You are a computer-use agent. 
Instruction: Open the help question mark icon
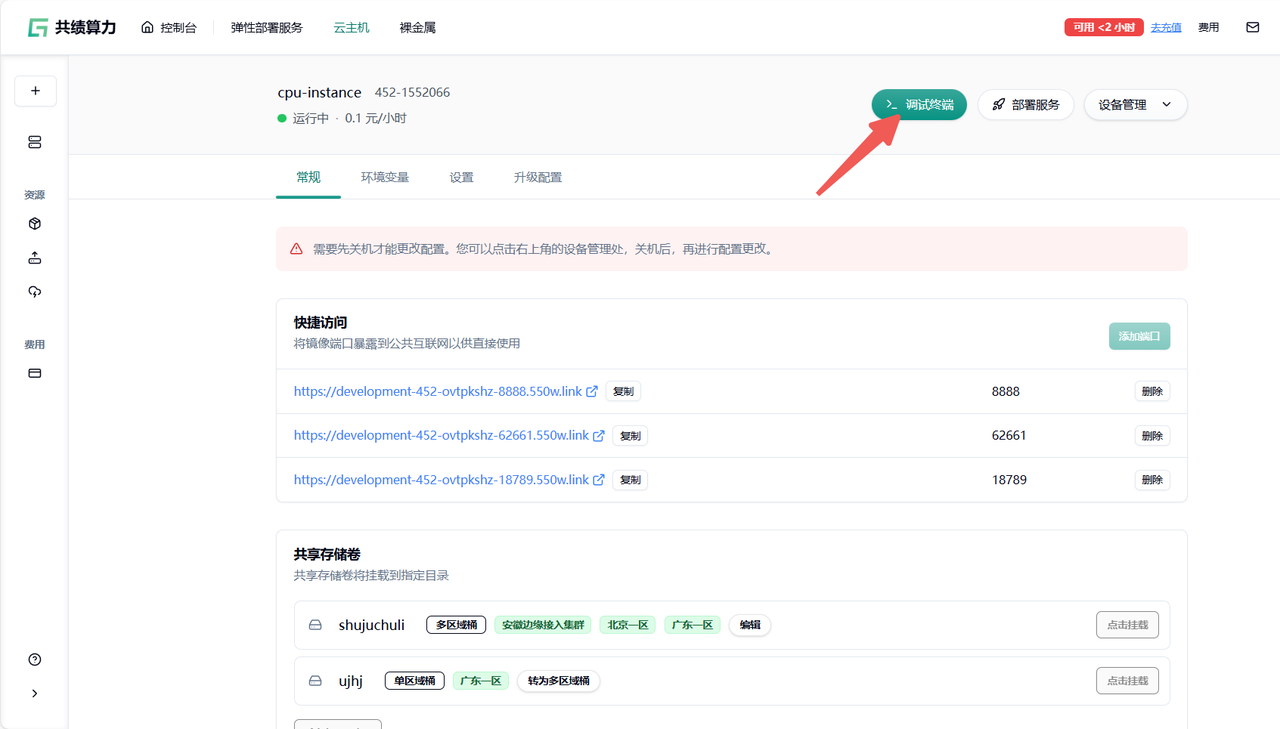click(35, 659)
